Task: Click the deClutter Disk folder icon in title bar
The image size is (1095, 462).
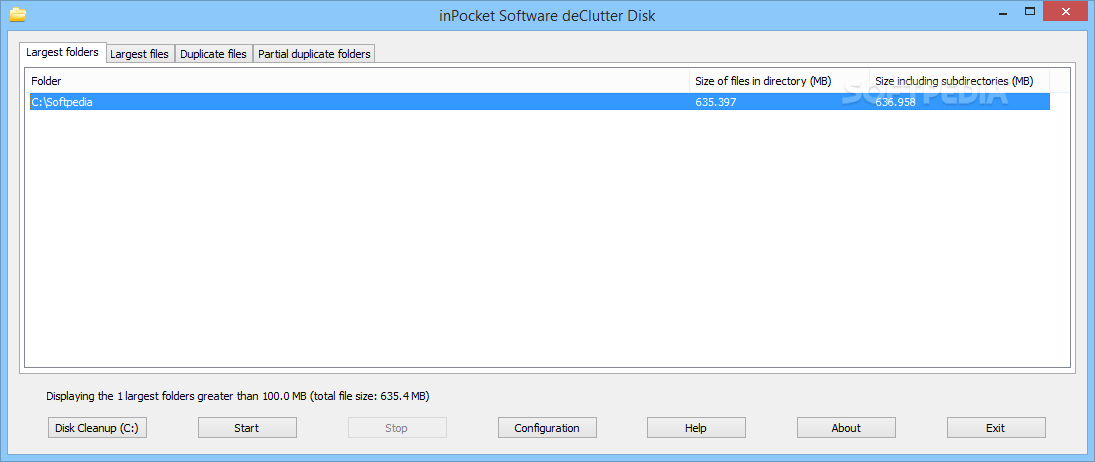Action: coord(17,15)
